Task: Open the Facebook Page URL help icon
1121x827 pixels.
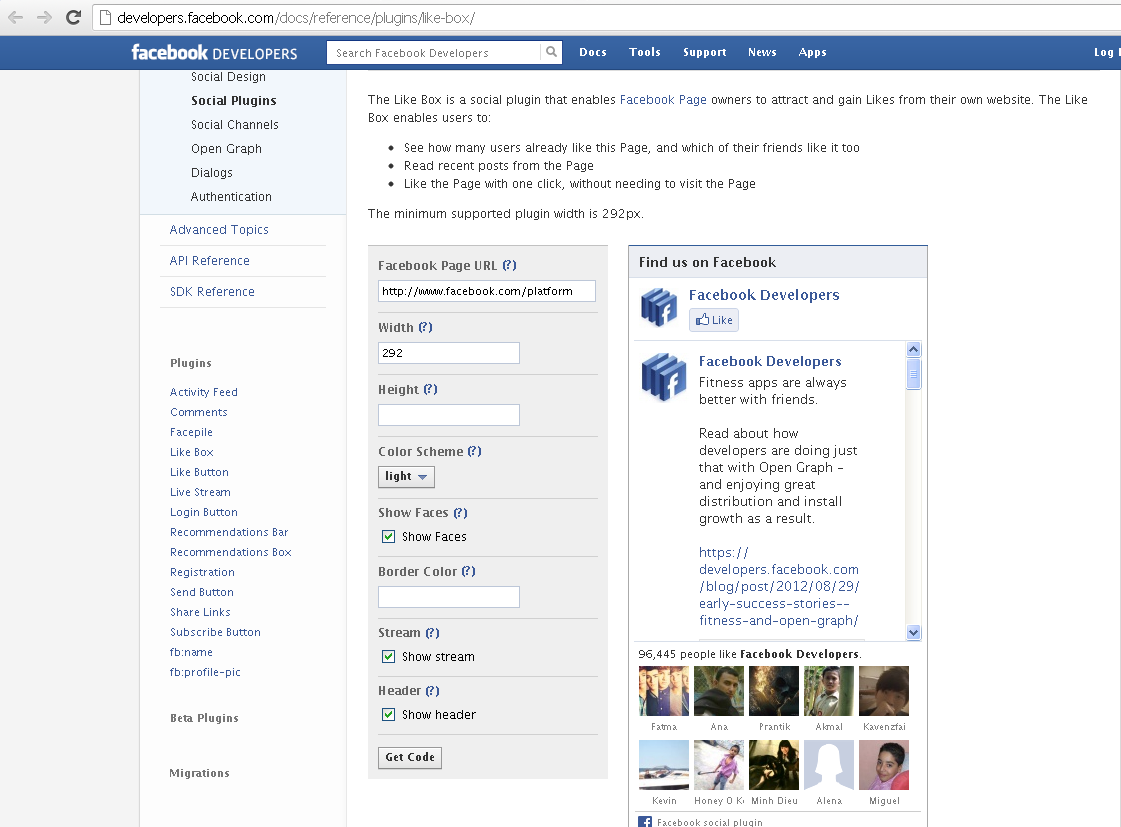Action: 510,265
